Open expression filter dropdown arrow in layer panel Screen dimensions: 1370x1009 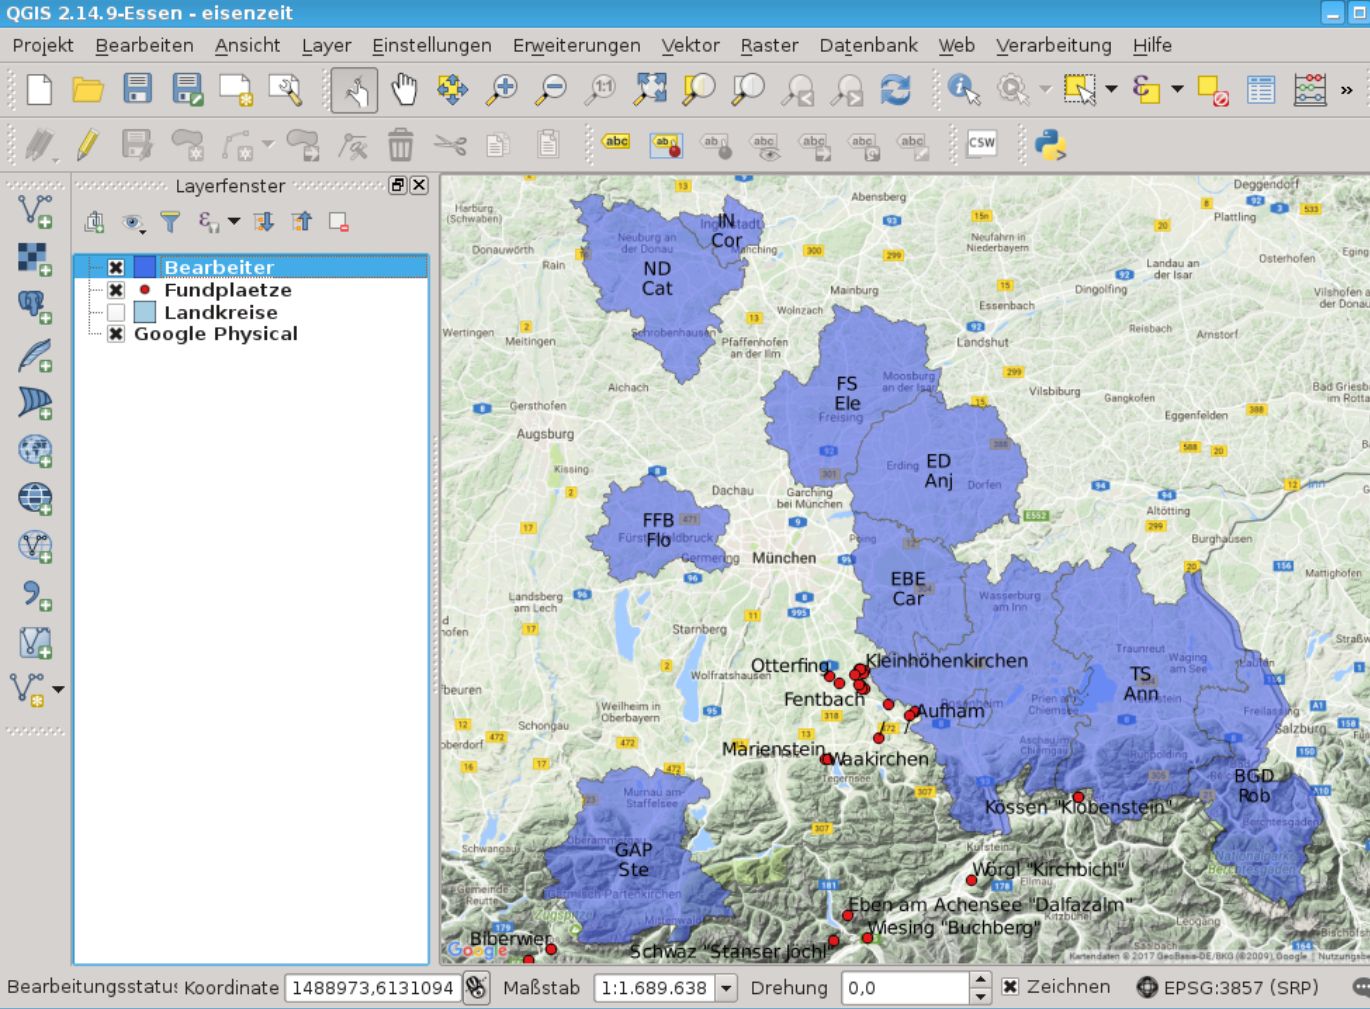tap(234, 222)
